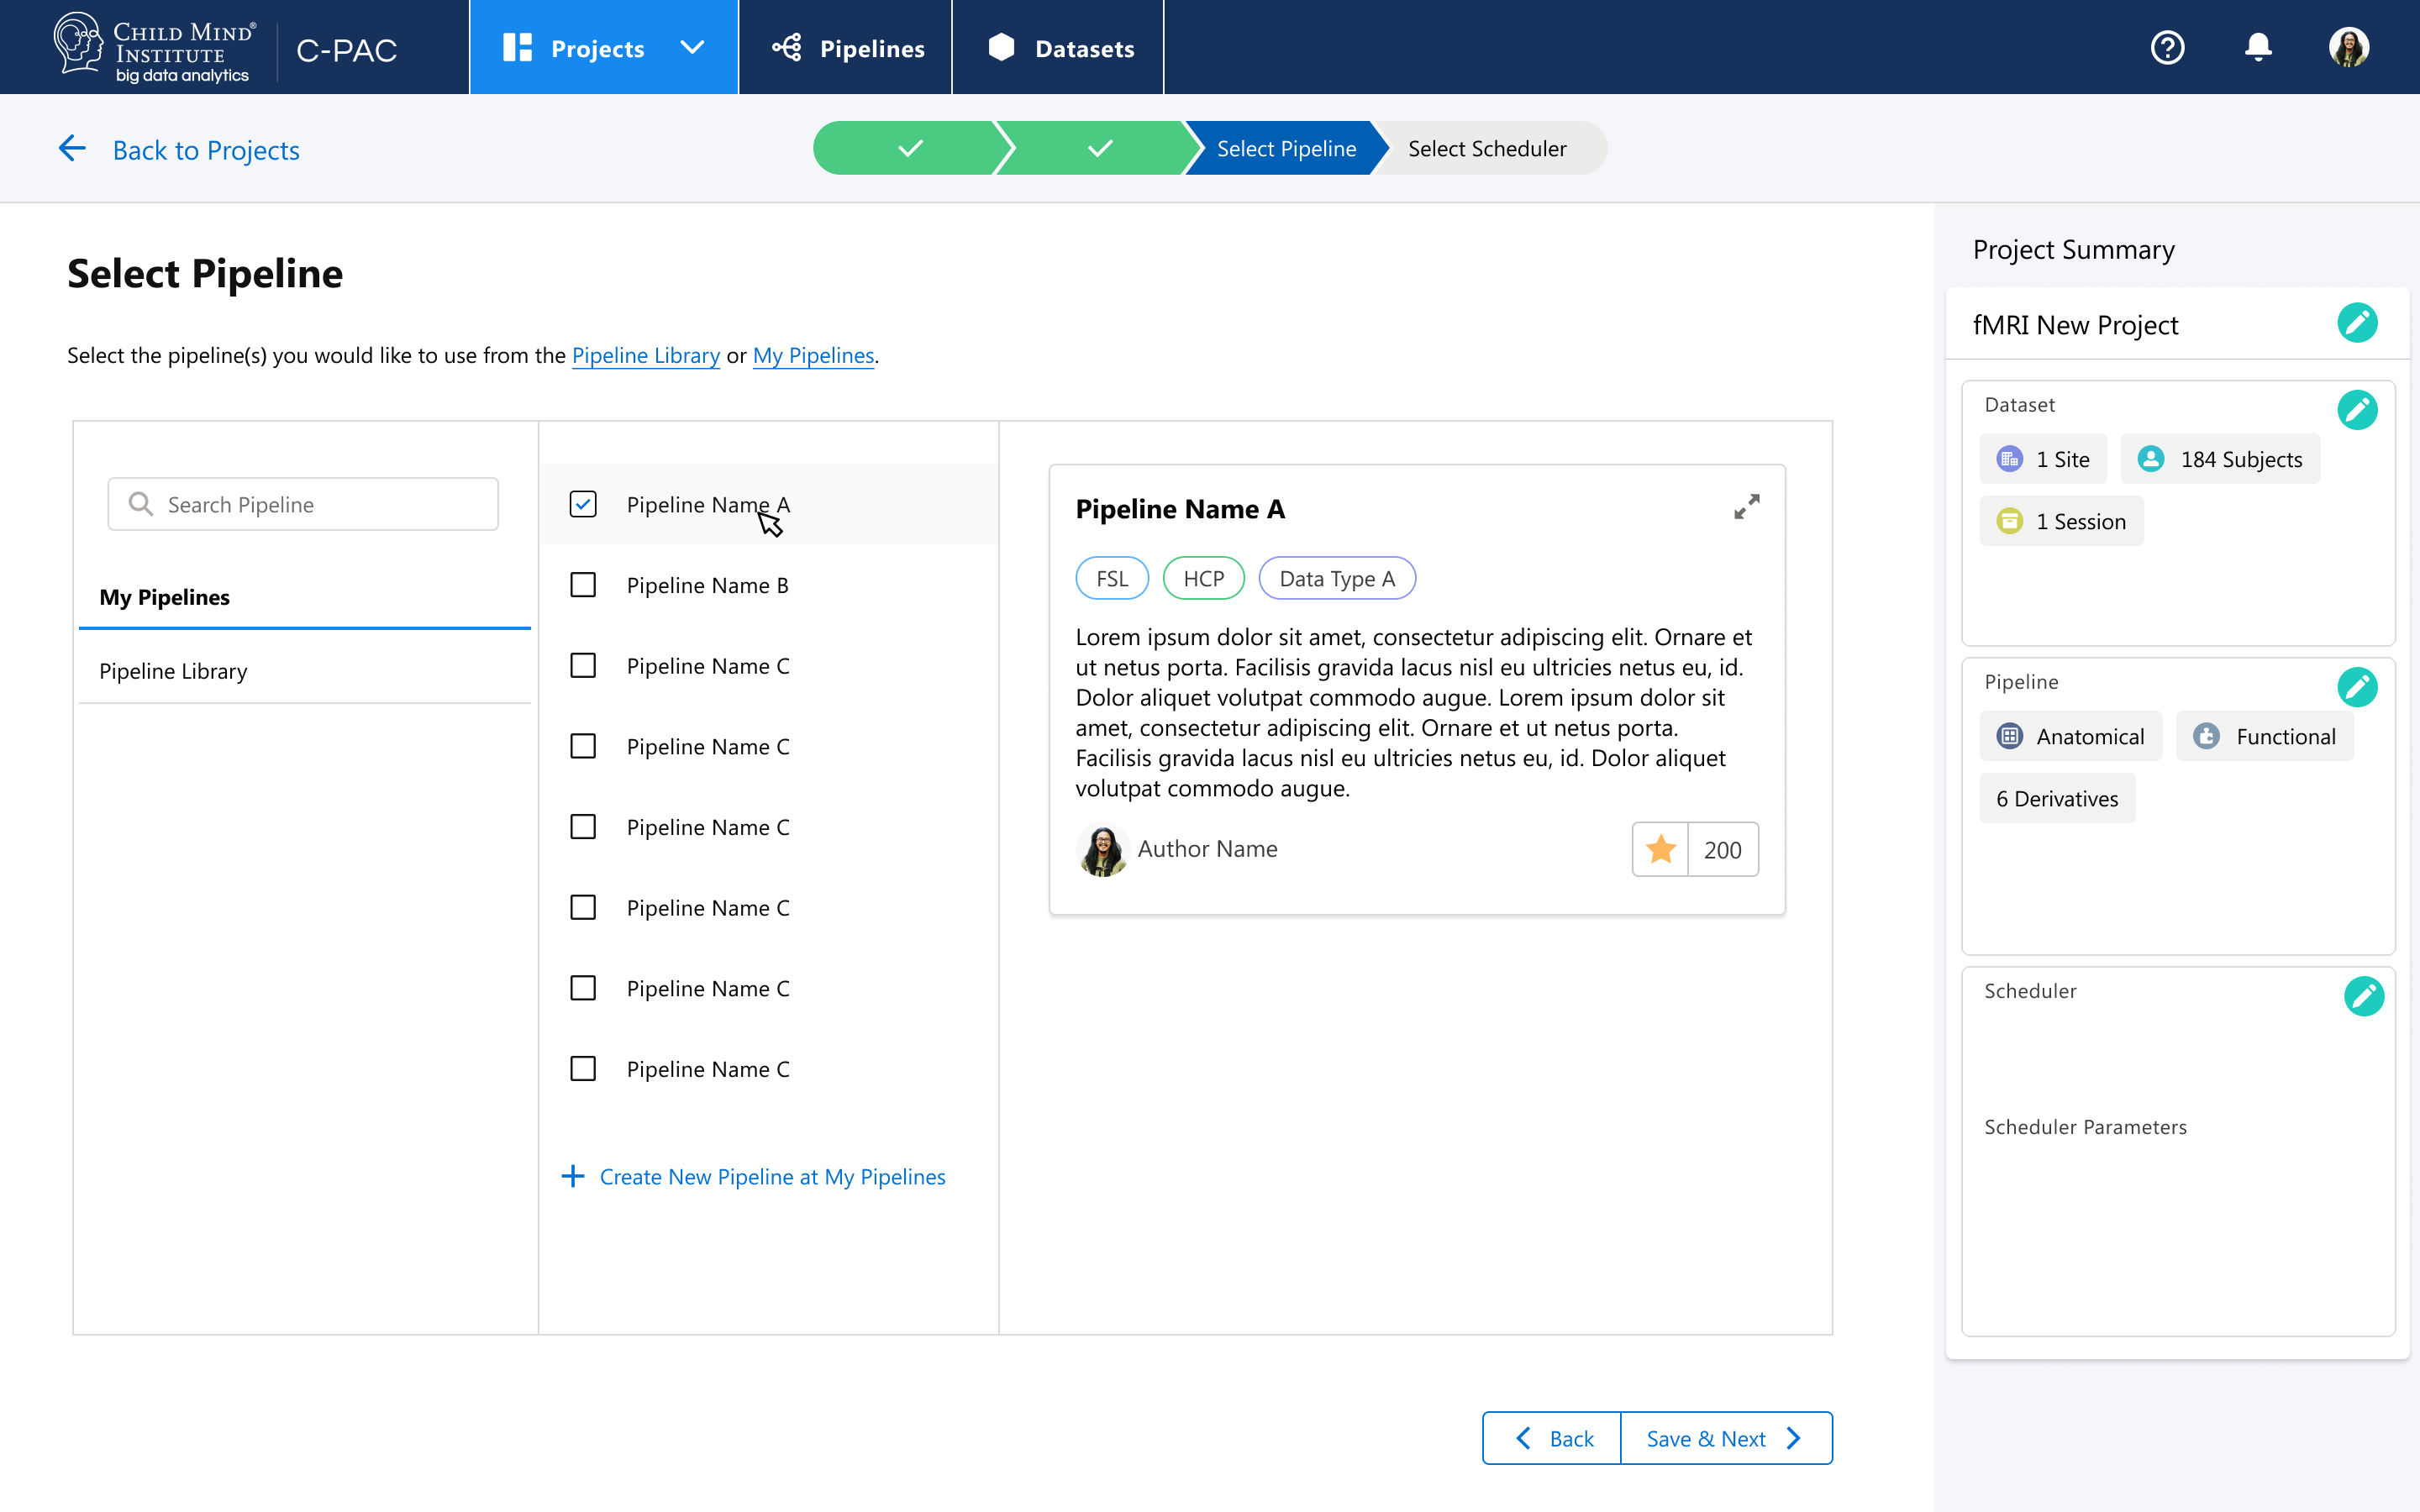Favorite Pipeline Name A via the star icon
Image resolution: width=2420 pixels, height=1512 pixels.
coord(1661,849)
